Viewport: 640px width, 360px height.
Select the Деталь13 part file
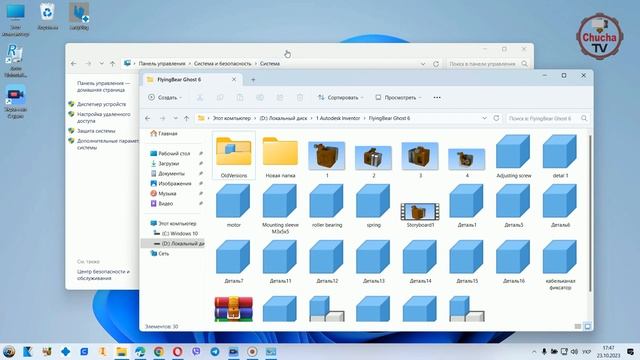click(373, 261)
